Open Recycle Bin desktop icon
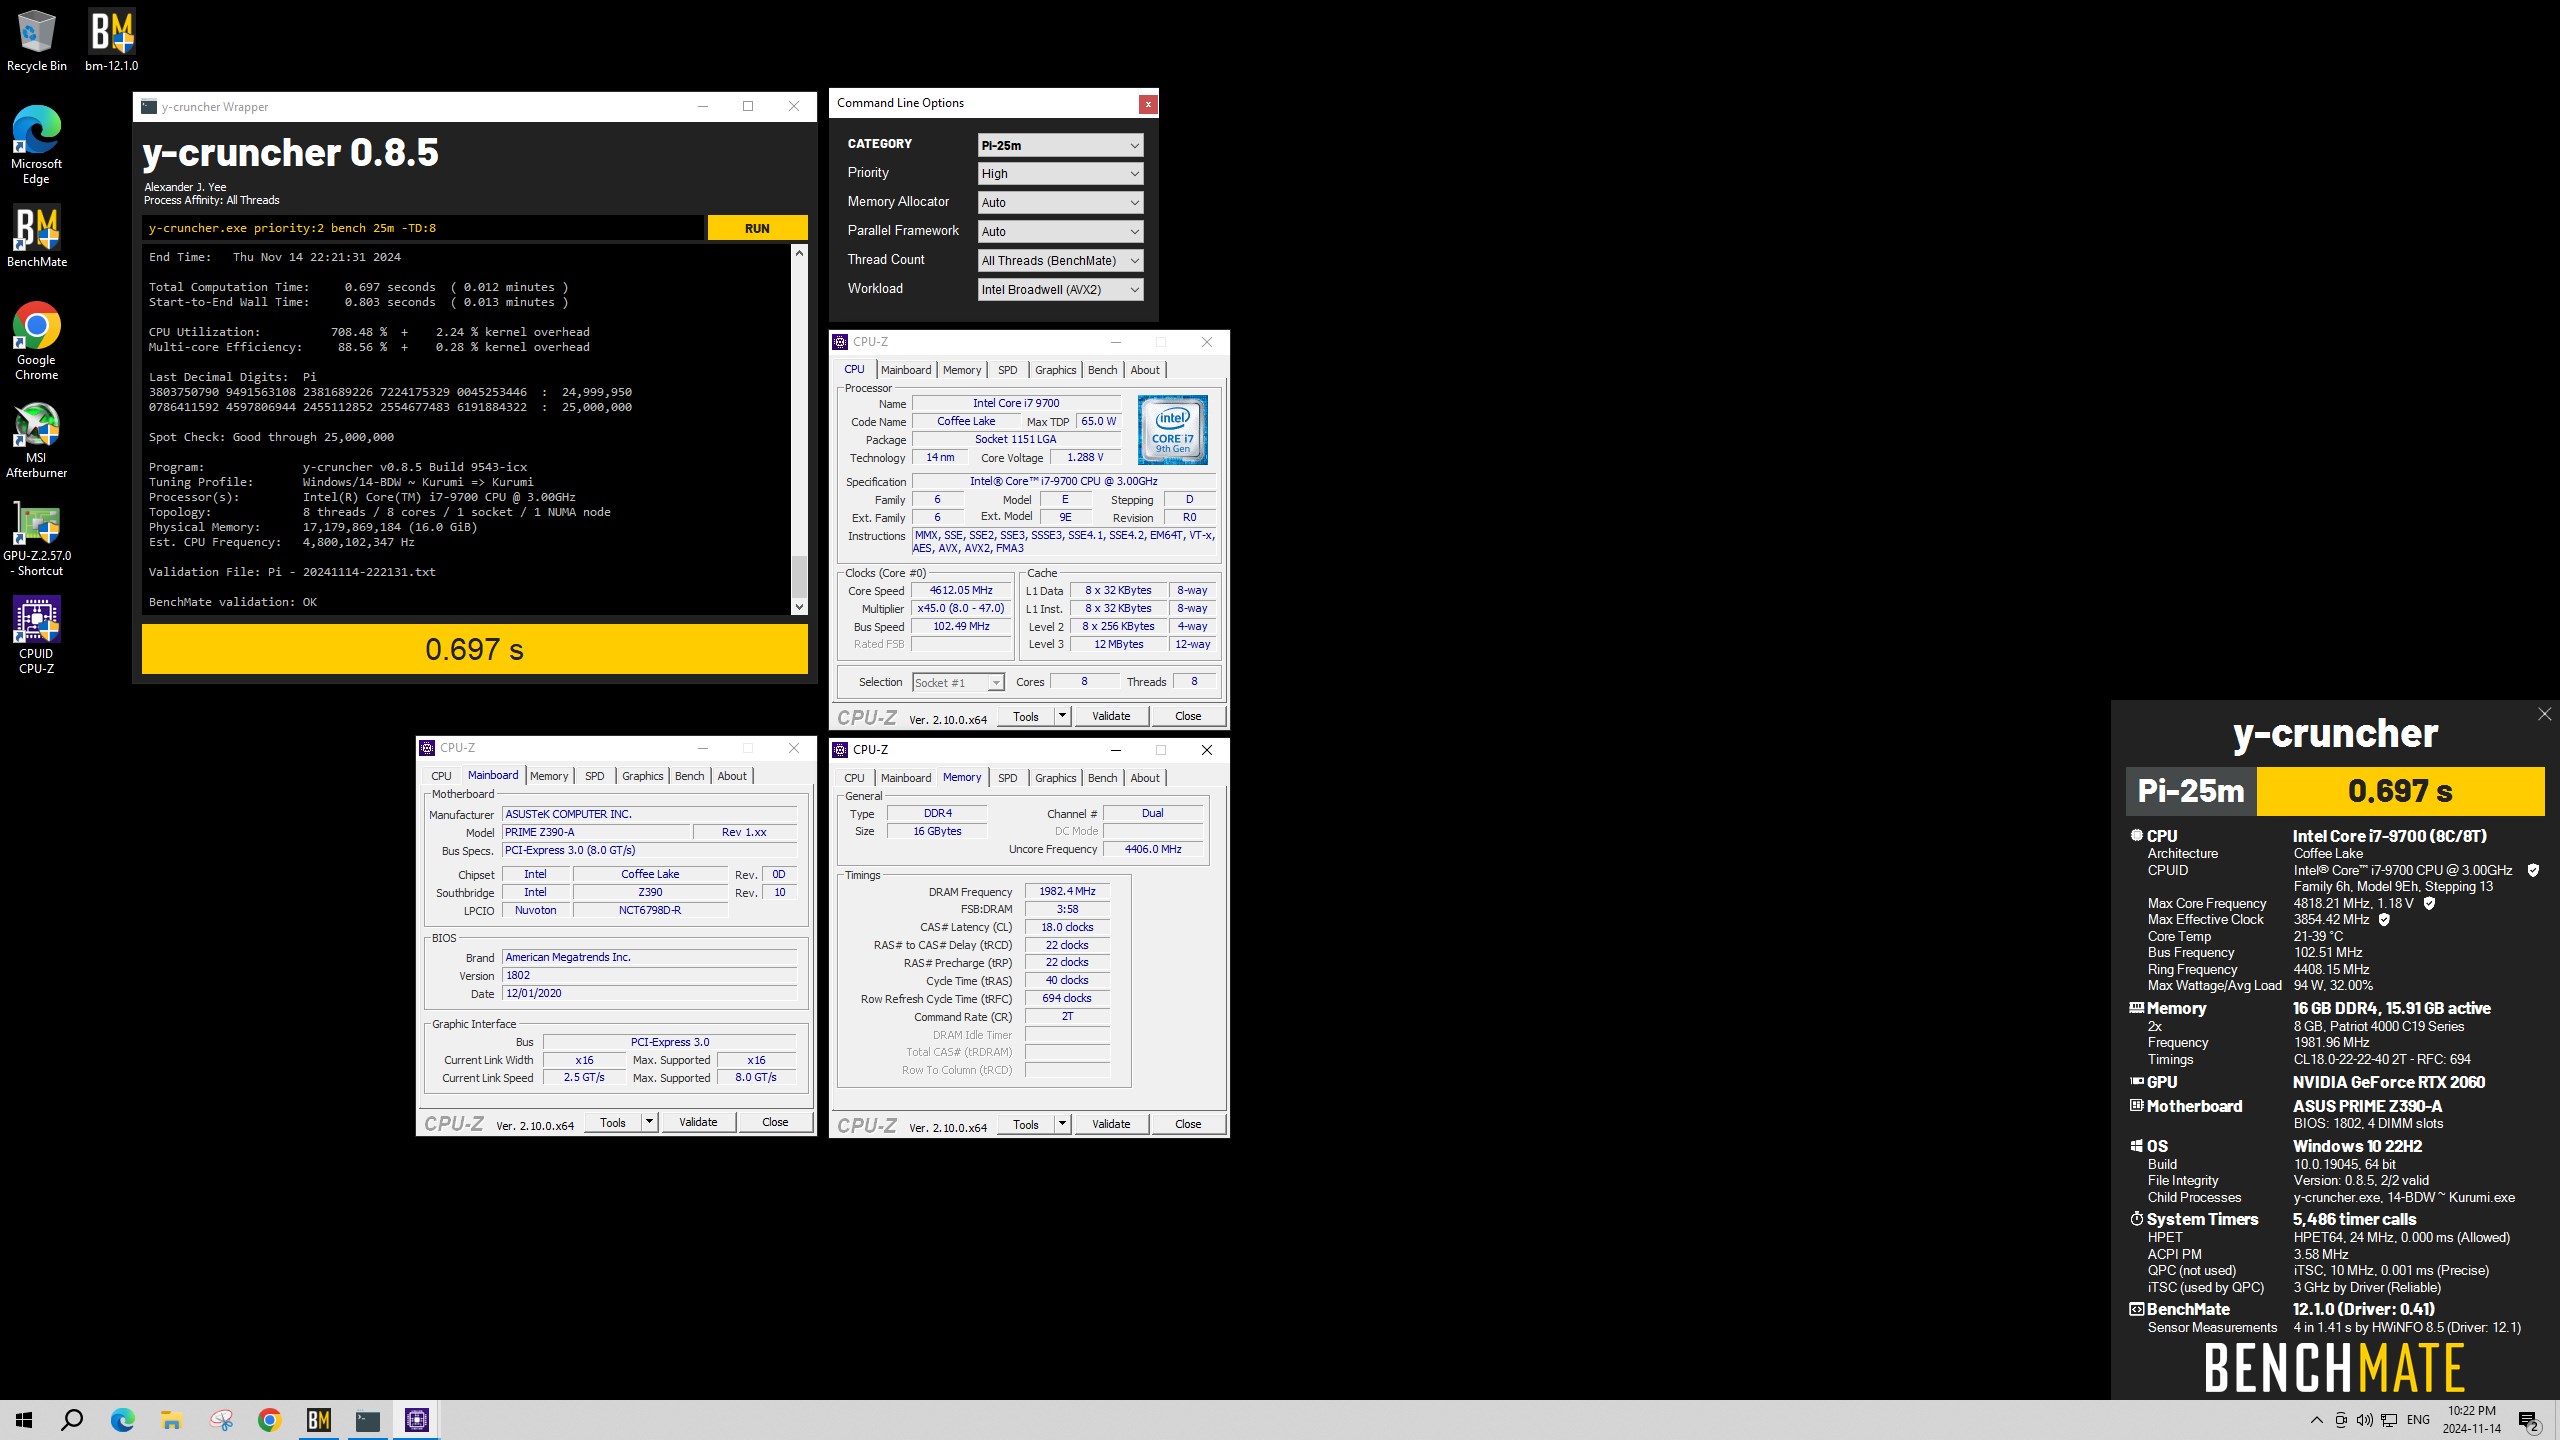 37,40
